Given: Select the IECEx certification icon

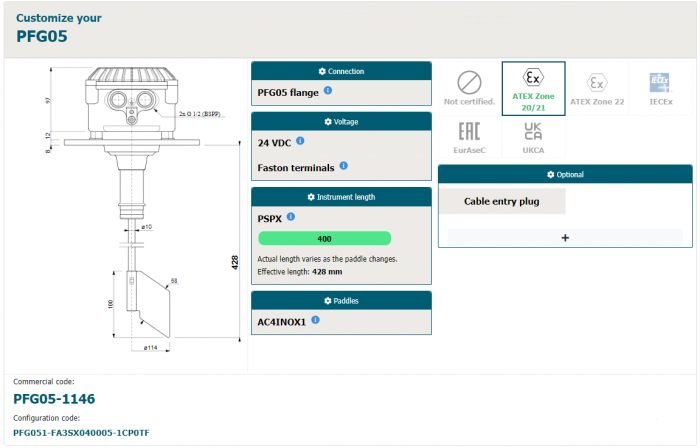Looking at the screenshot, I should click(660, 89).
